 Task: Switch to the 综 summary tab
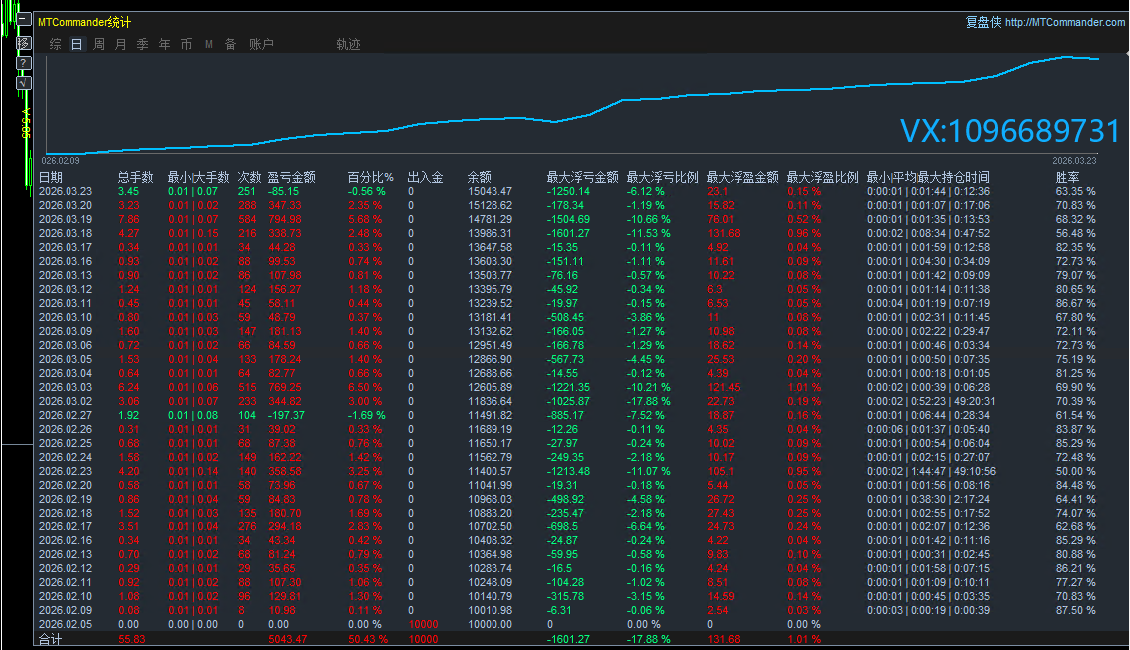(55, 44)
